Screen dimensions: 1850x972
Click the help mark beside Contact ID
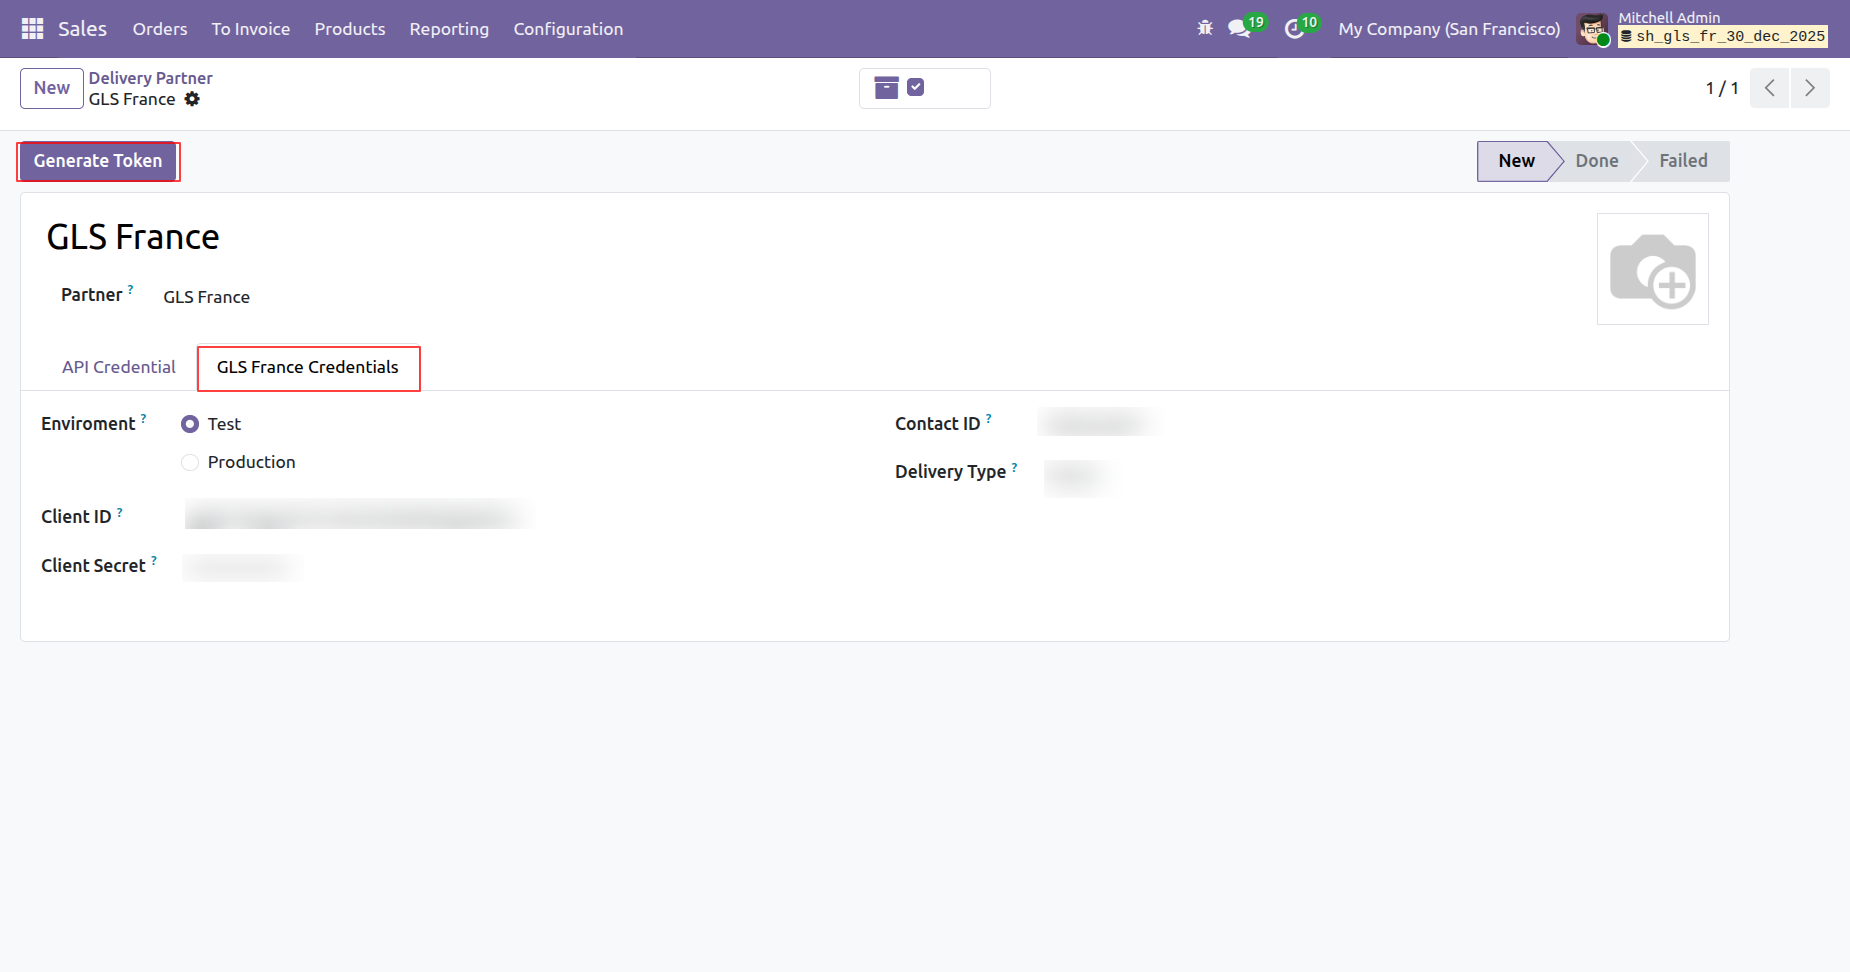989,418
